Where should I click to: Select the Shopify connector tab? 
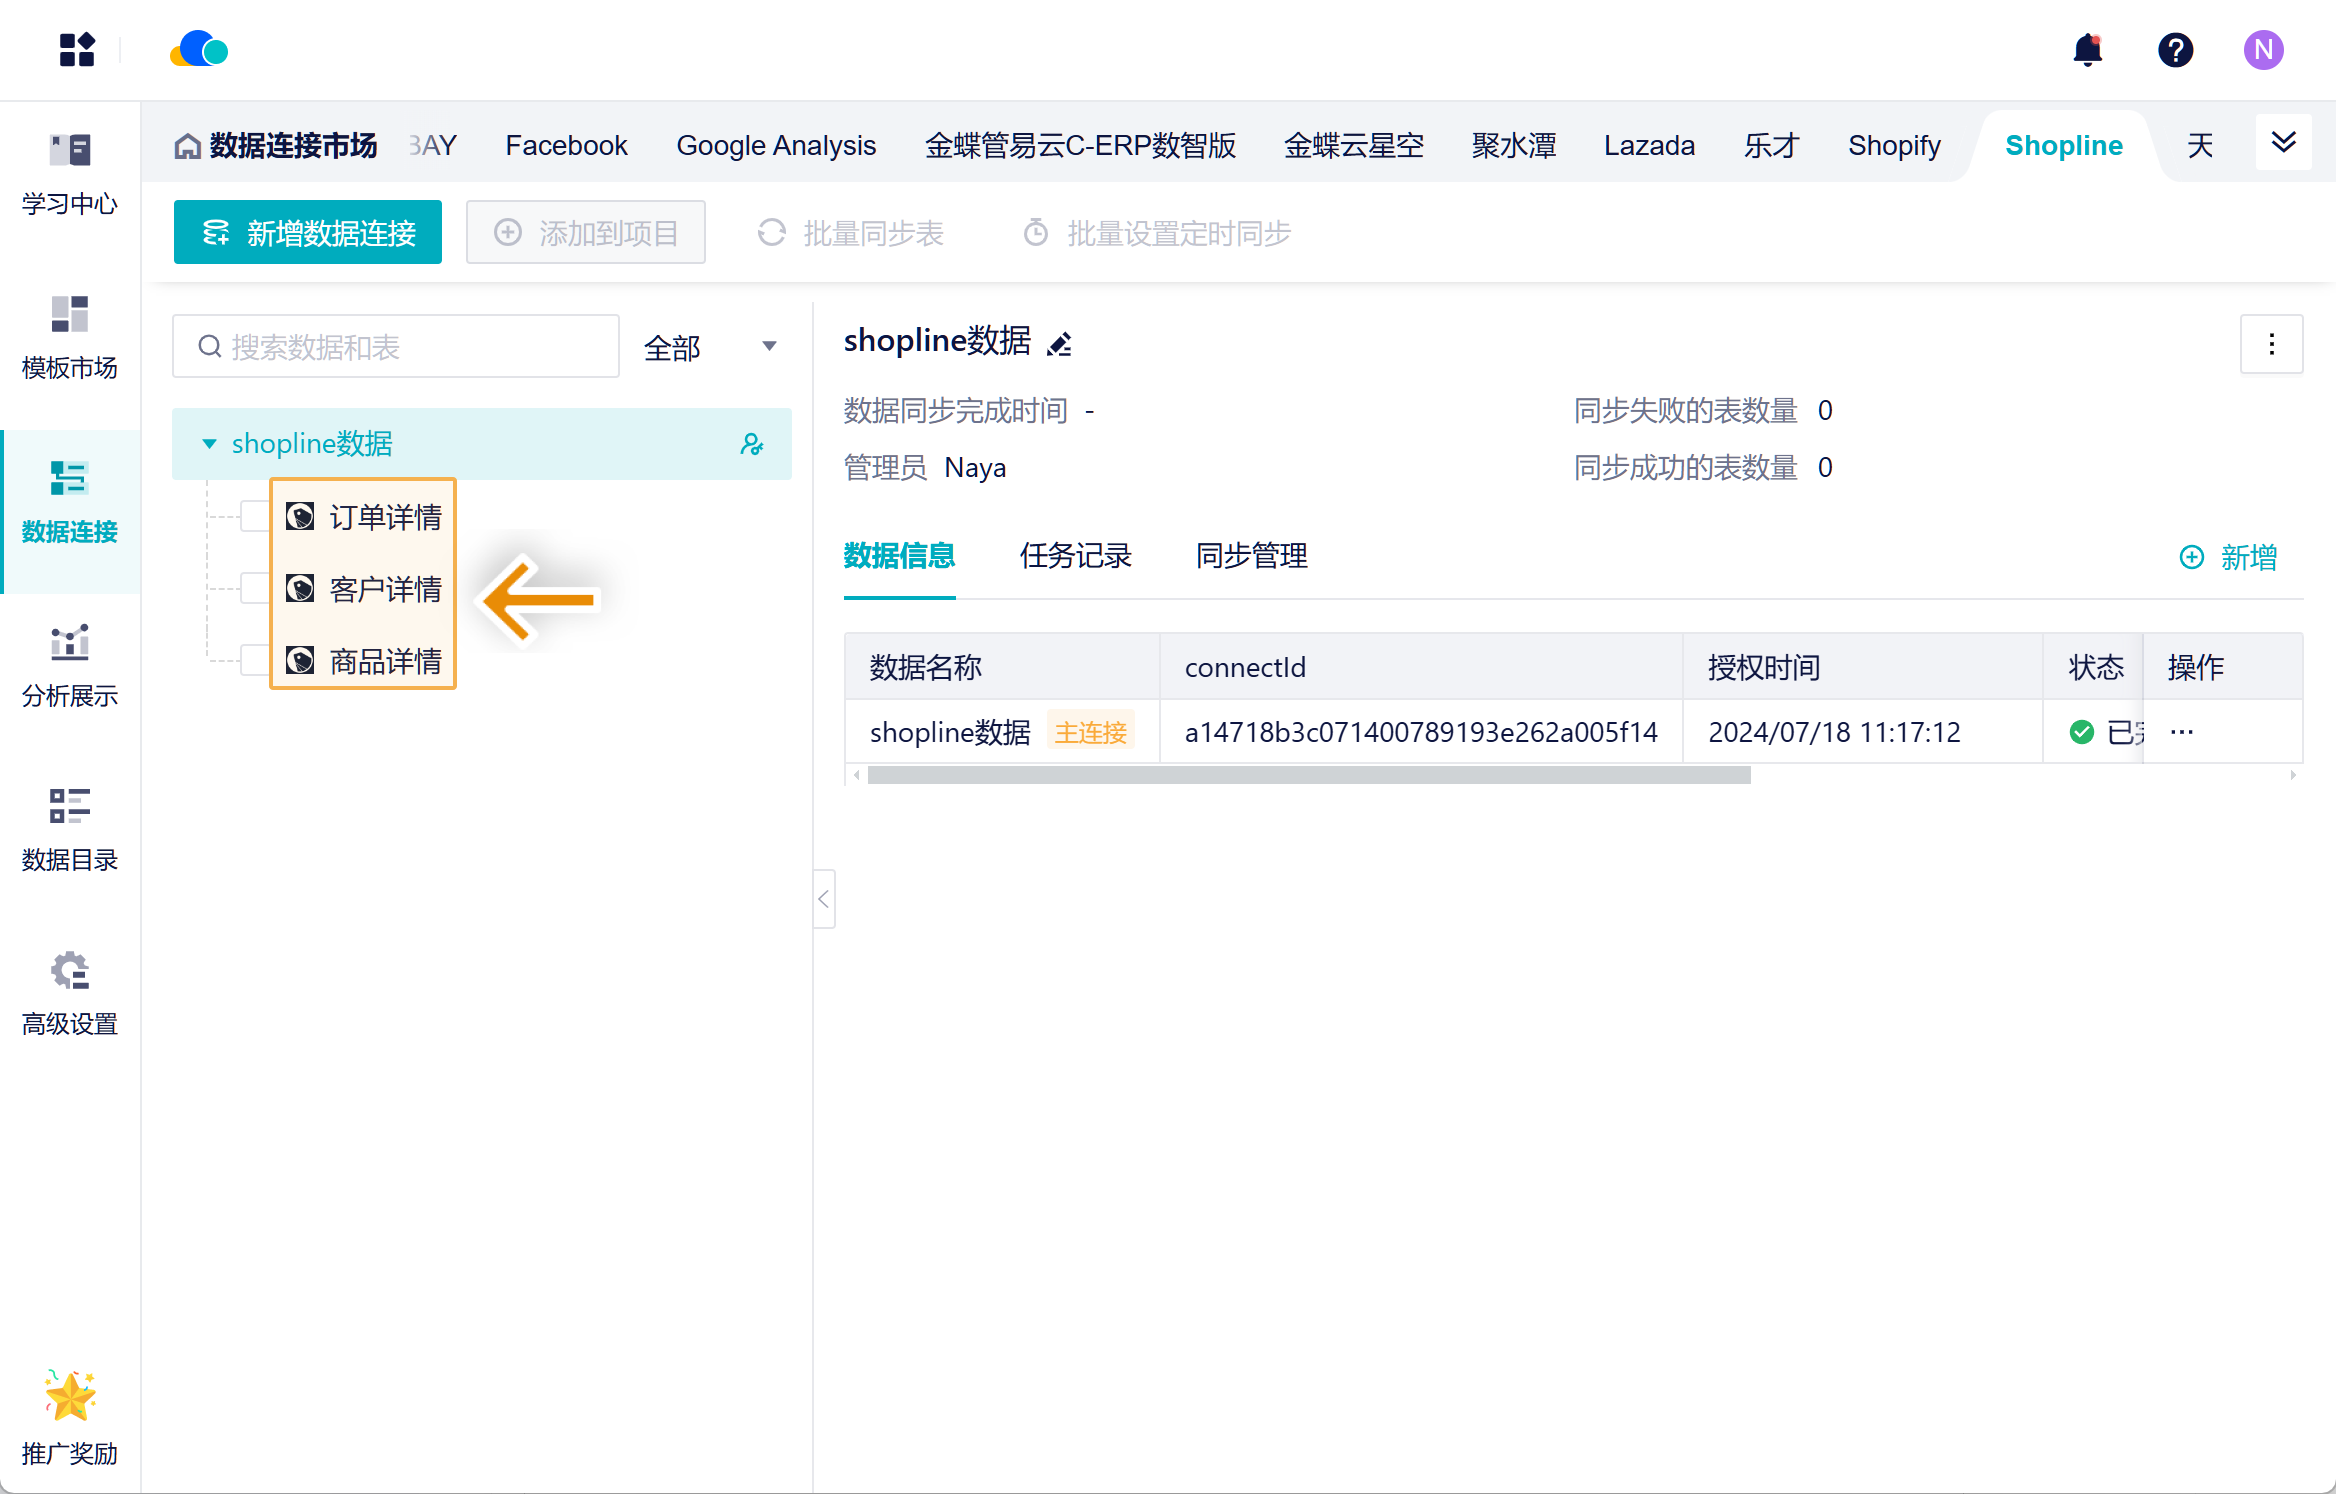pos(1893,146)
